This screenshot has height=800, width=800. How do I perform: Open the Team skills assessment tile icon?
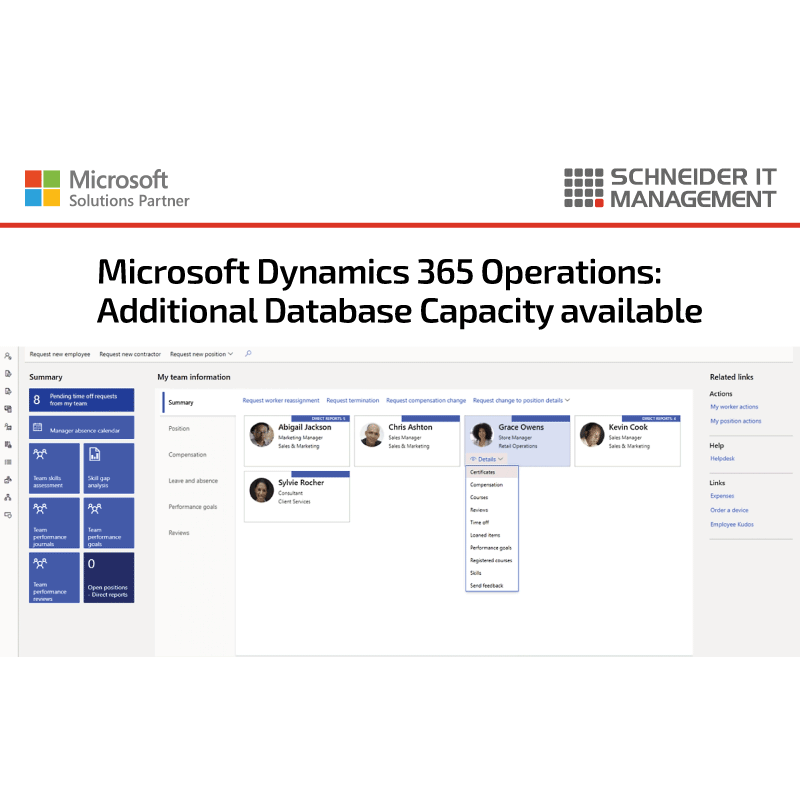tap(40, 454)
